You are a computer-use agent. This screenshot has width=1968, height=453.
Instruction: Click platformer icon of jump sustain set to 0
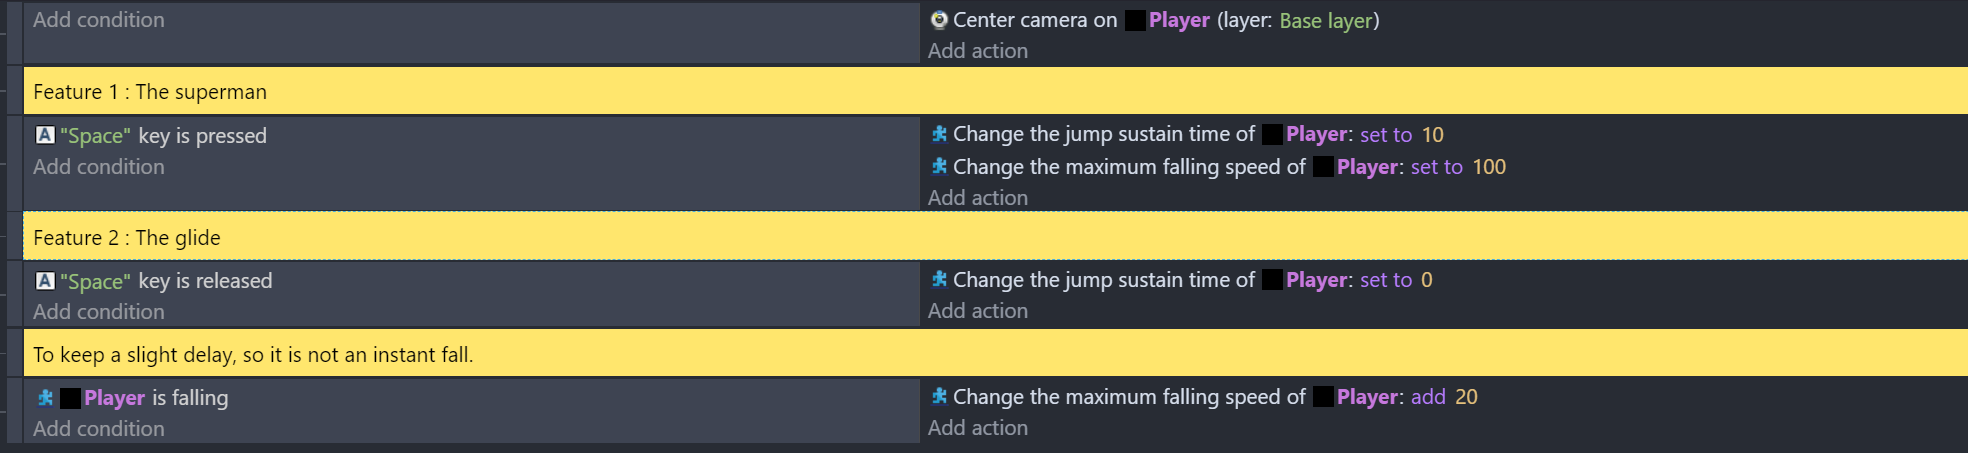[939, 280]
